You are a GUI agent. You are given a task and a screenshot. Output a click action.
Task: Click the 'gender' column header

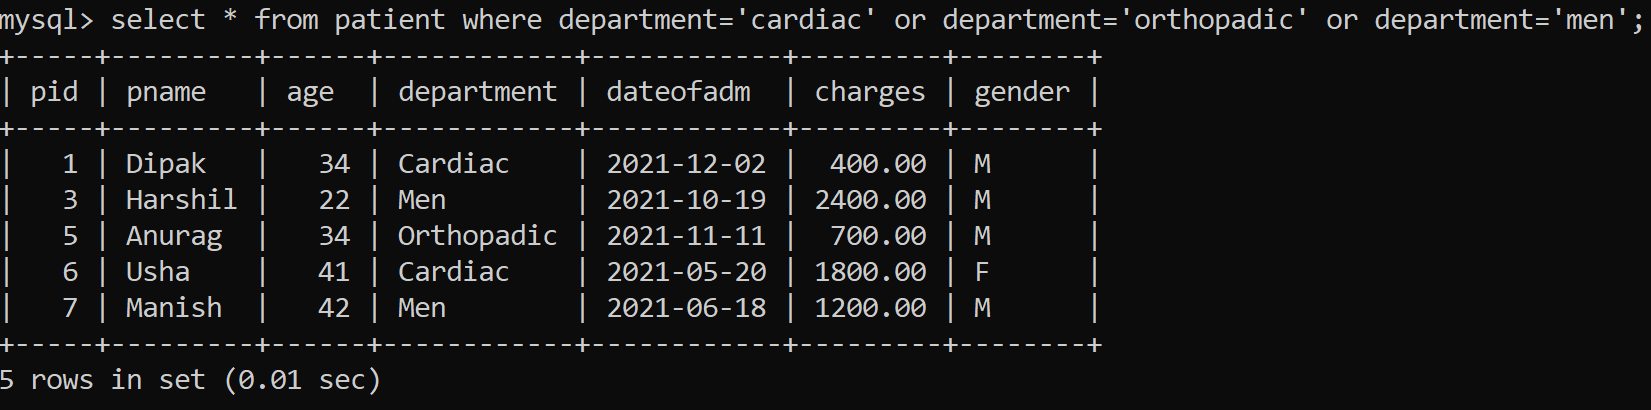pyautogui.click(x=1022, y=93)
